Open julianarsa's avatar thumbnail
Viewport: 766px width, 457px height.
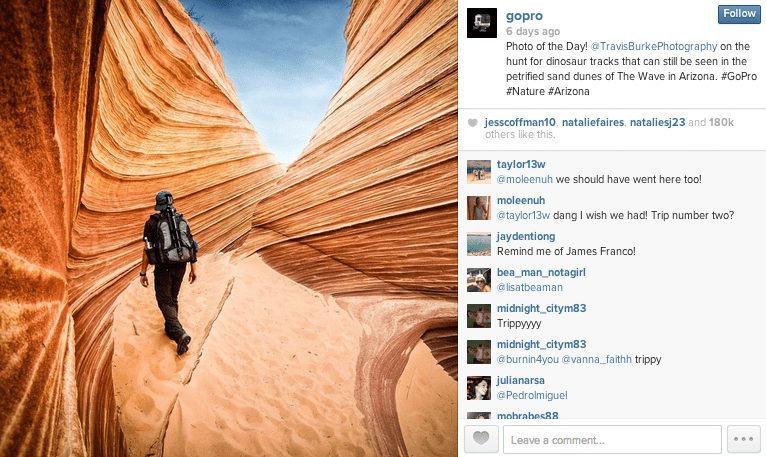click(479, 388)
